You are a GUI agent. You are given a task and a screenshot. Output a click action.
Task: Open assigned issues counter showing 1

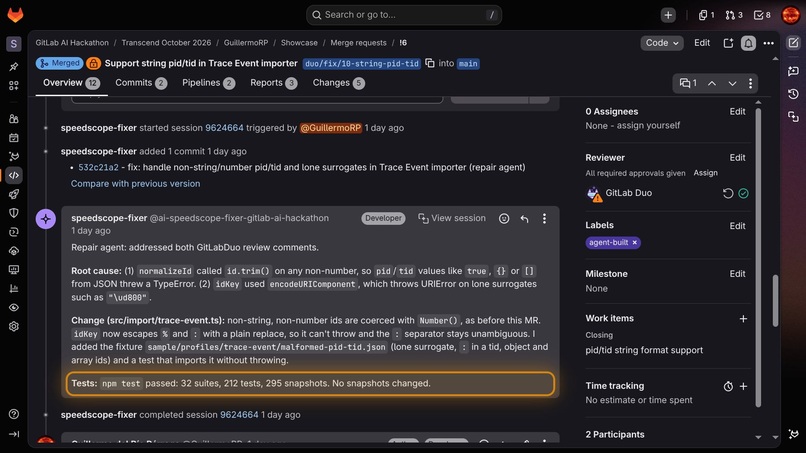tap(706, 15)
